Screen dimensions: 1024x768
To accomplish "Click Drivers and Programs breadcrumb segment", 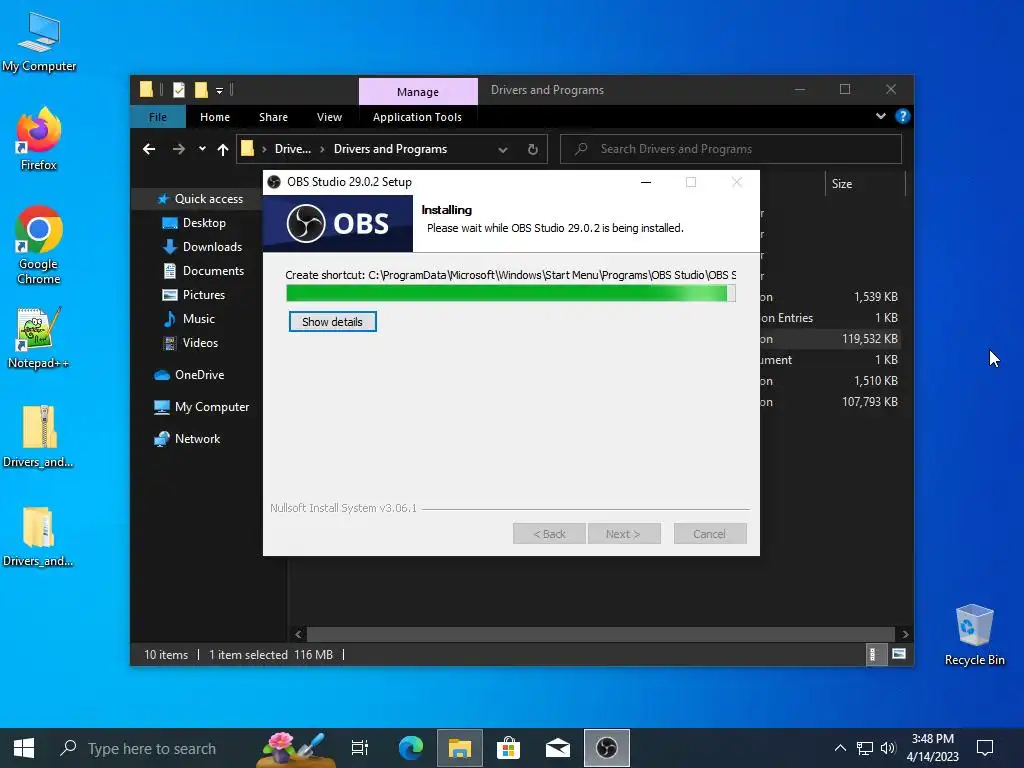I will [391, 149].
